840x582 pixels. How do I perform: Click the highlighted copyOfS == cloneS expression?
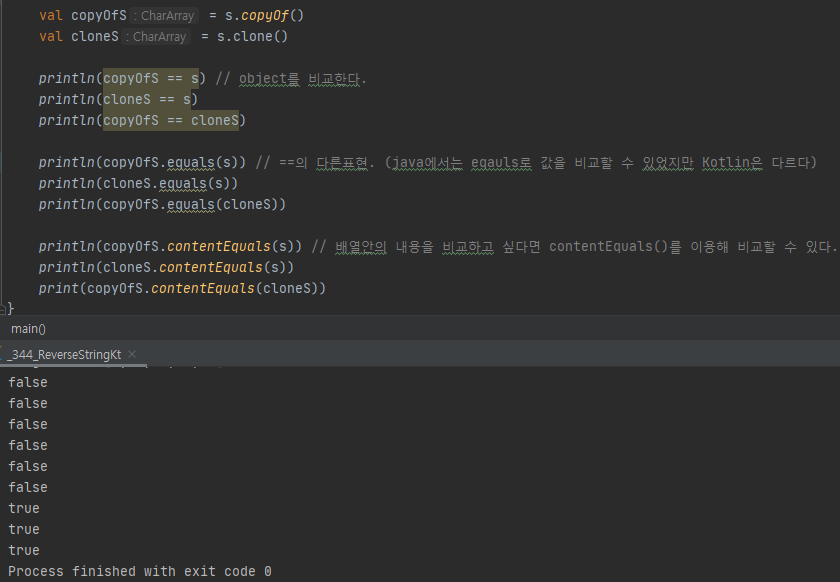point(171,120)
